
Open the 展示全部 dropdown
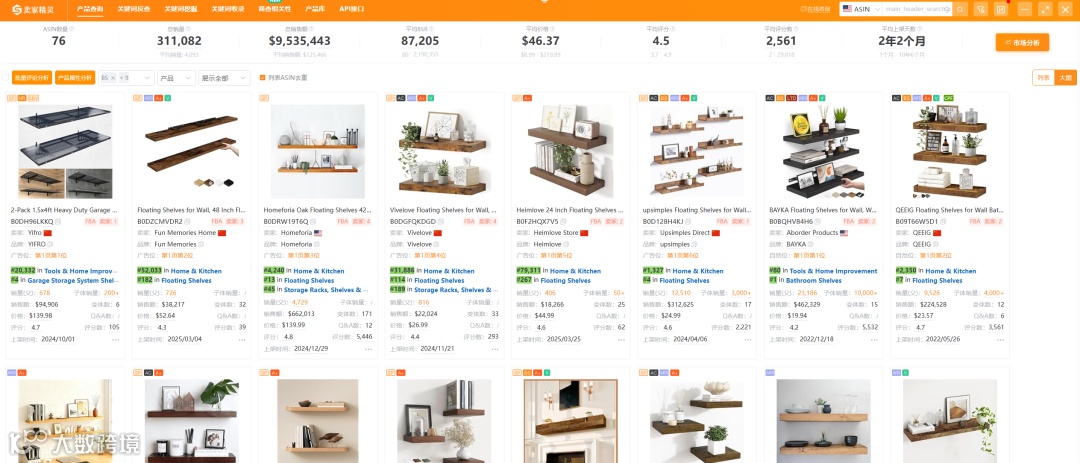pyautogui.click(x=225, y=78)
